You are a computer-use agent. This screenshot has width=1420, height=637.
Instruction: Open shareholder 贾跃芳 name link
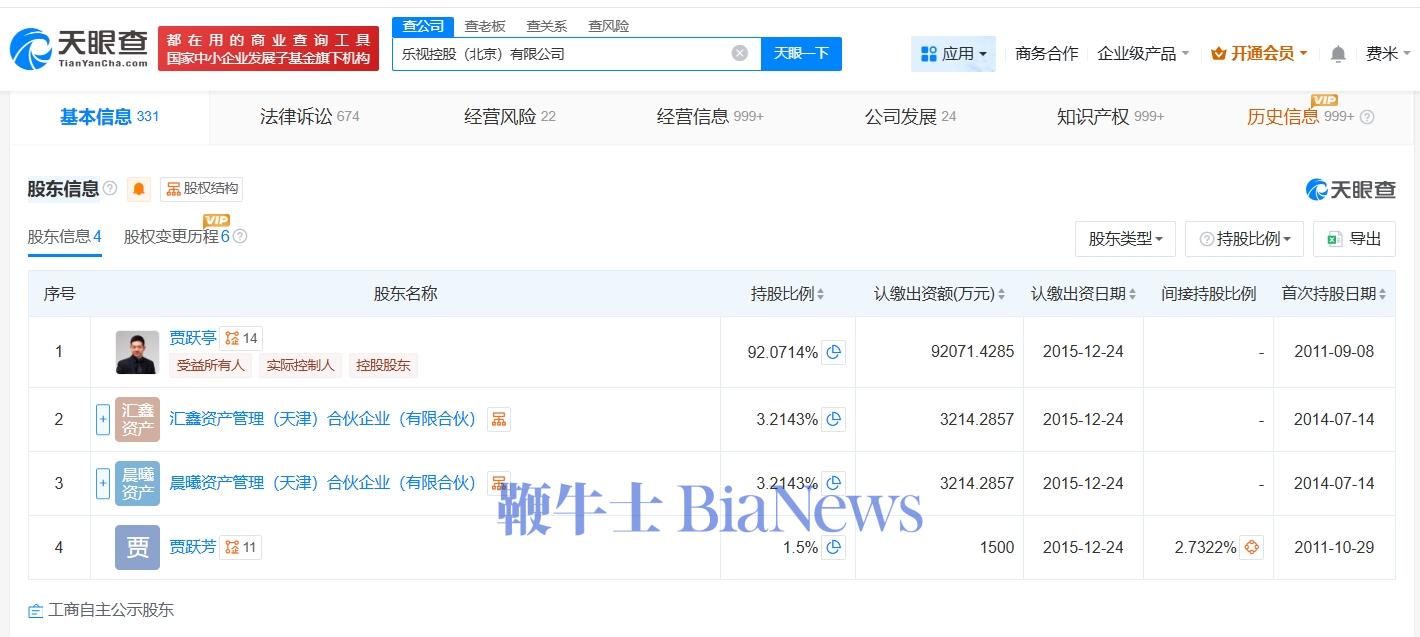coord(193,547)
